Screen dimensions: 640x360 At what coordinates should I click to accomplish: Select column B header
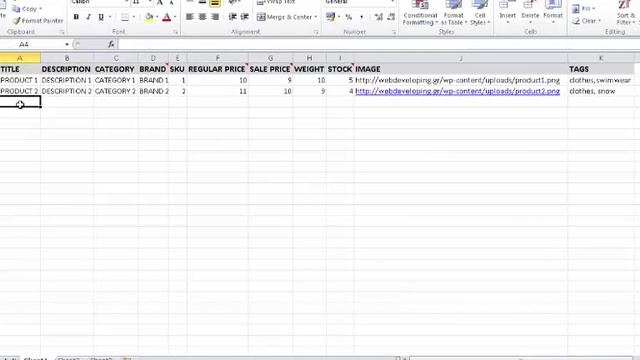67,58
